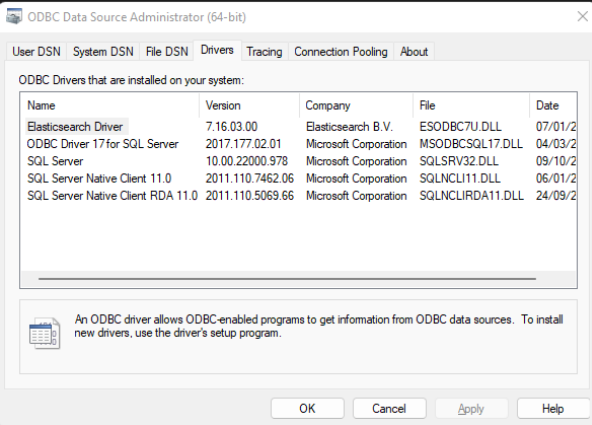Go to the Tracing tab
The height and width of the screenshot is (425, 592).
(264, 51)
